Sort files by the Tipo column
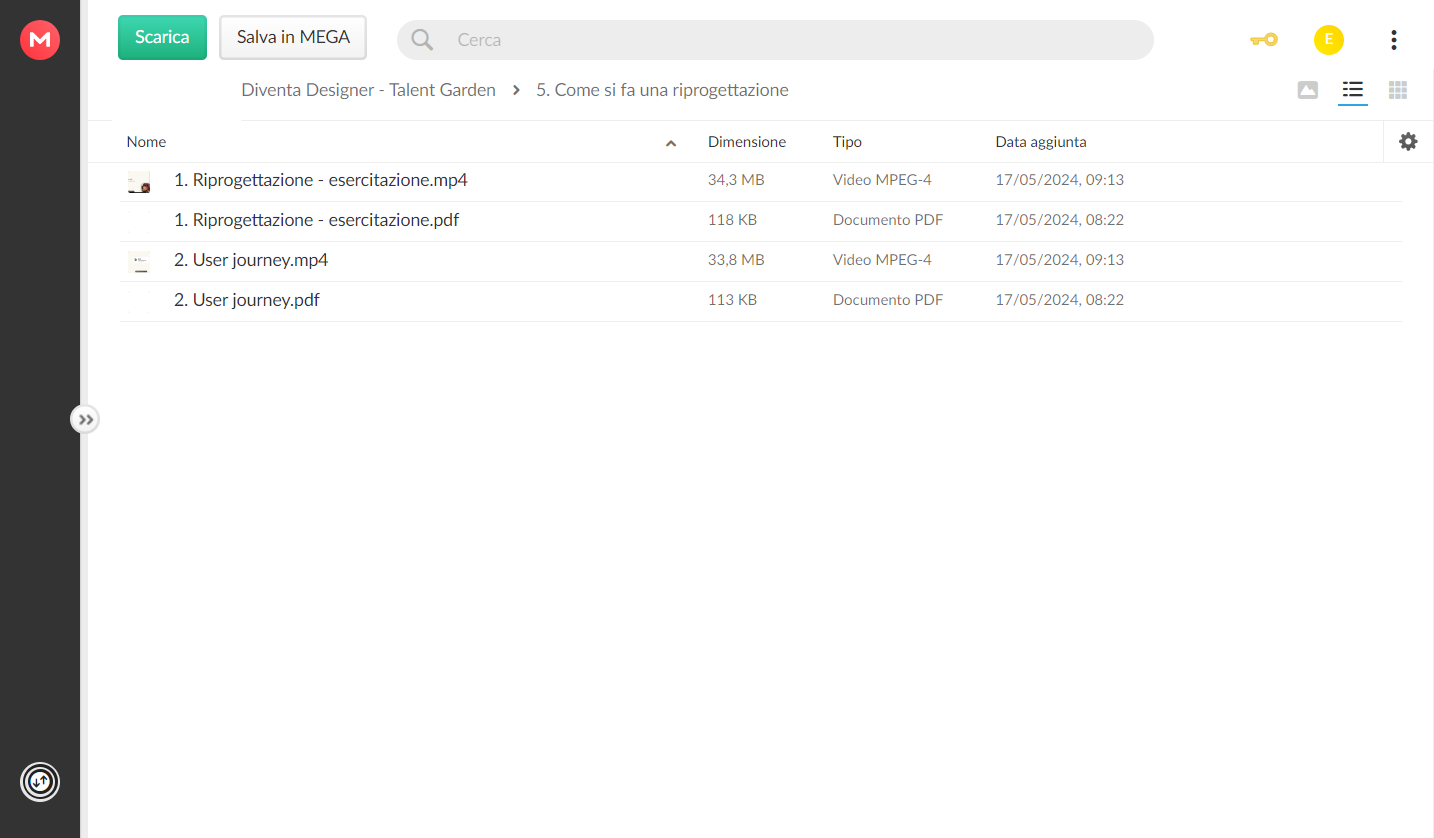This screenshot has height=838, width=1434. point(847,142)
